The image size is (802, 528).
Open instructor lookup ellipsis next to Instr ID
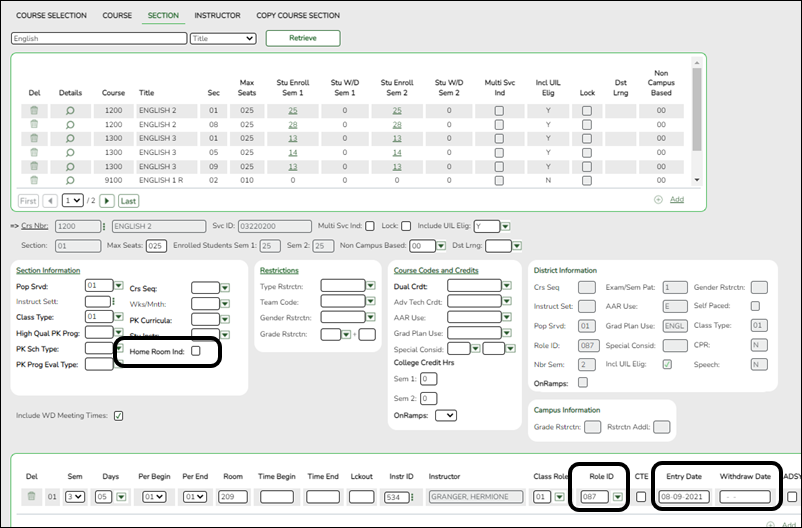coord(412,497)
